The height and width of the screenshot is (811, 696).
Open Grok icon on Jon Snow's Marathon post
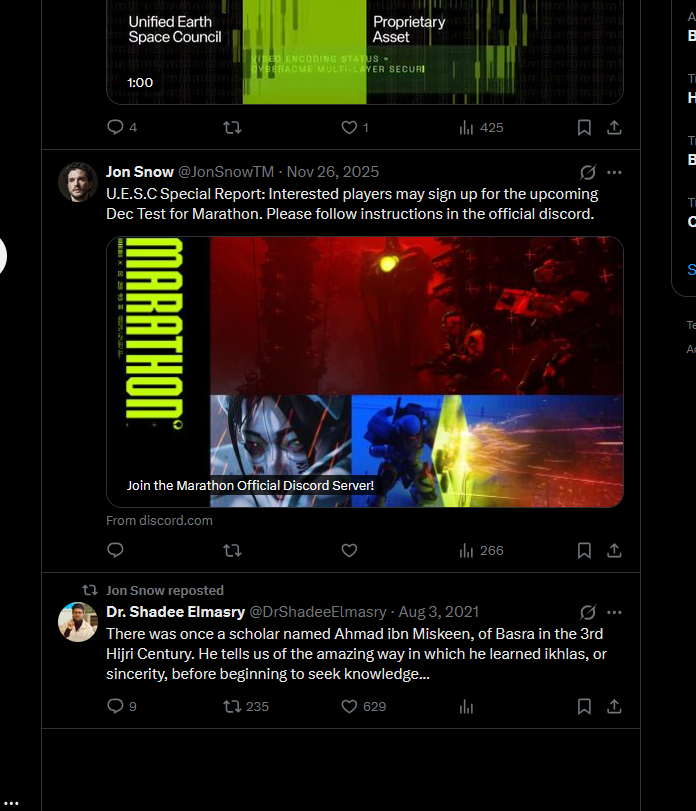click(588, 172)
